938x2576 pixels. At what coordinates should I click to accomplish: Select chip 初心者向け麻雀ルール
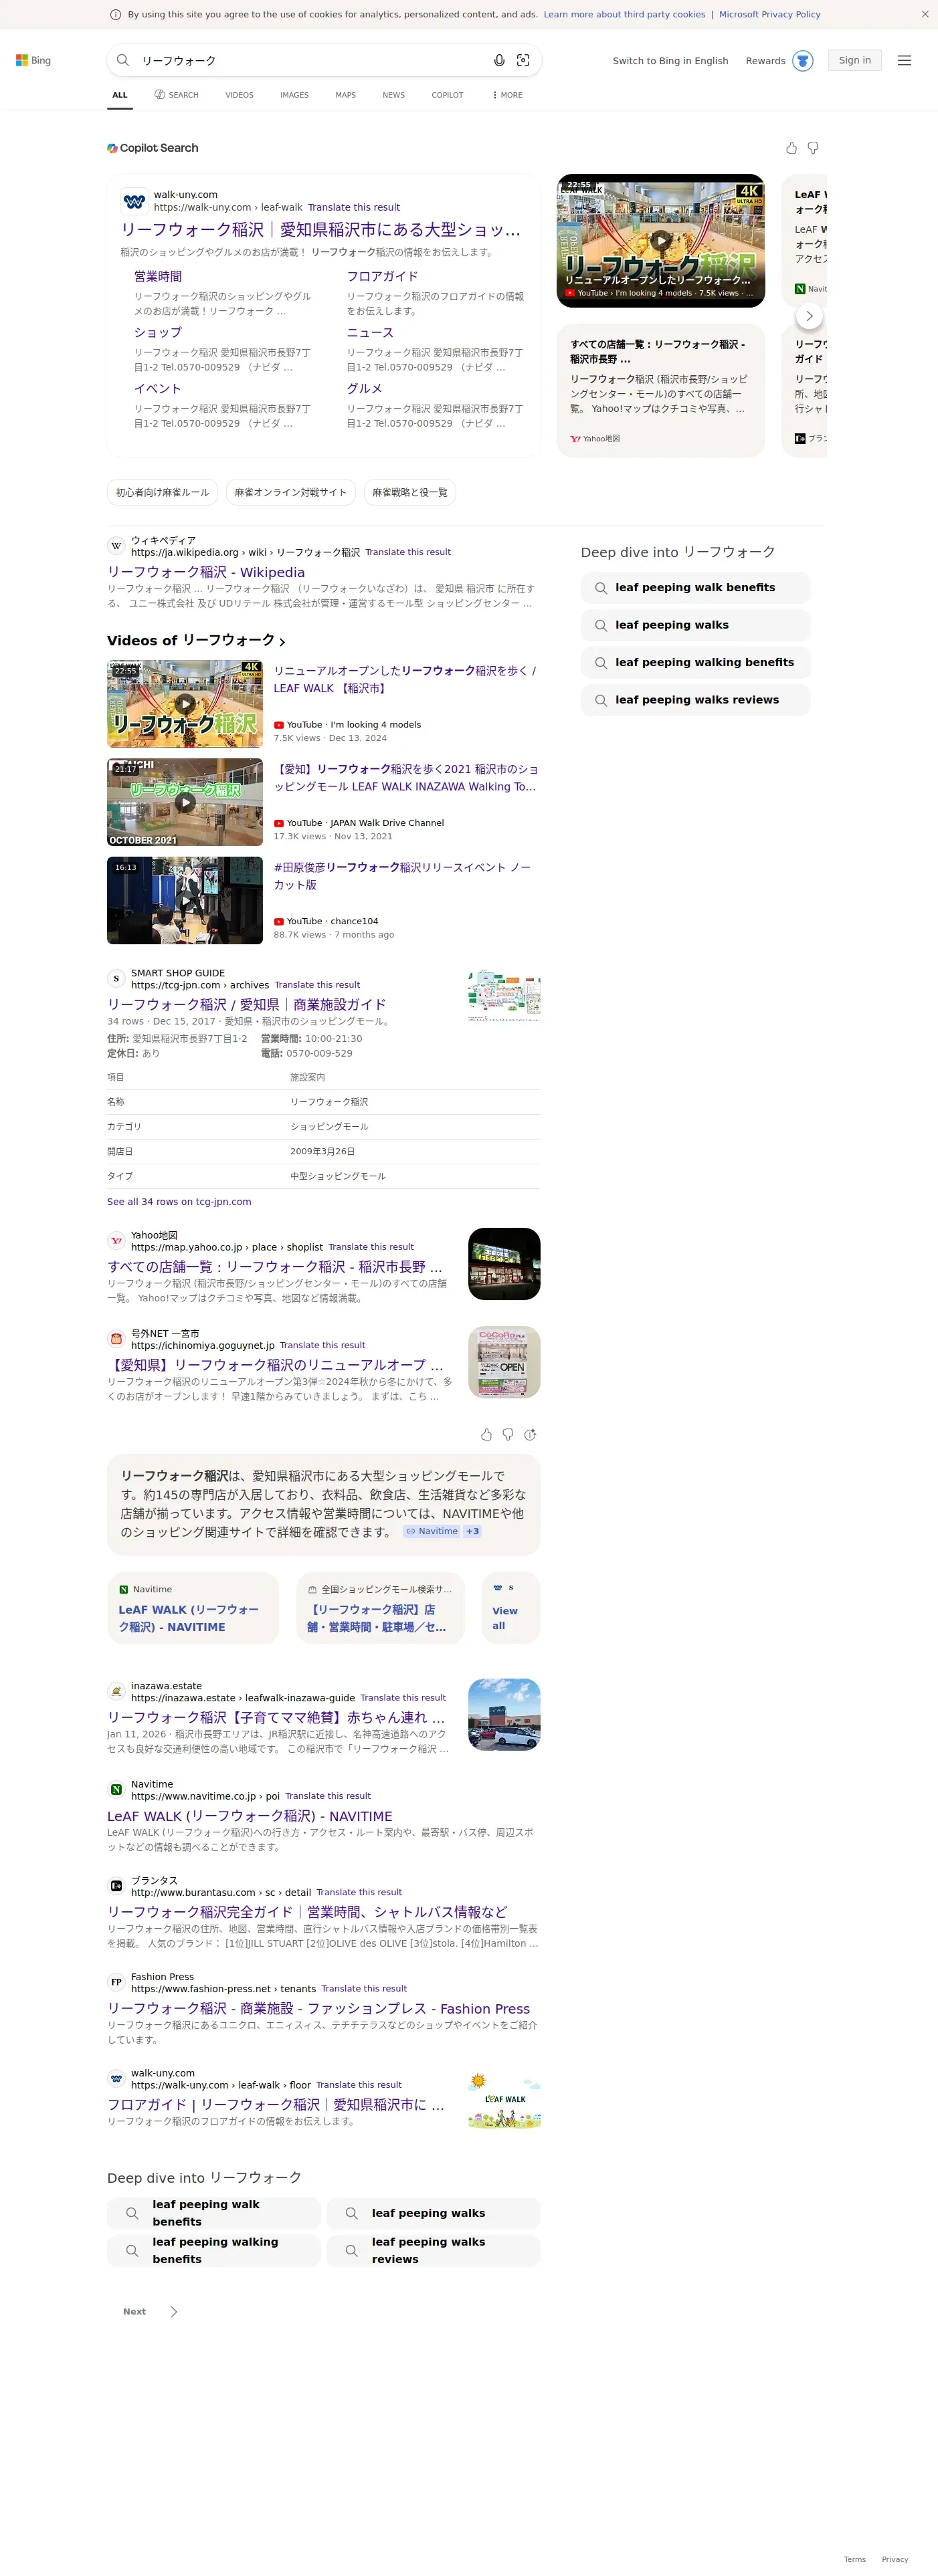coord(162,492)
